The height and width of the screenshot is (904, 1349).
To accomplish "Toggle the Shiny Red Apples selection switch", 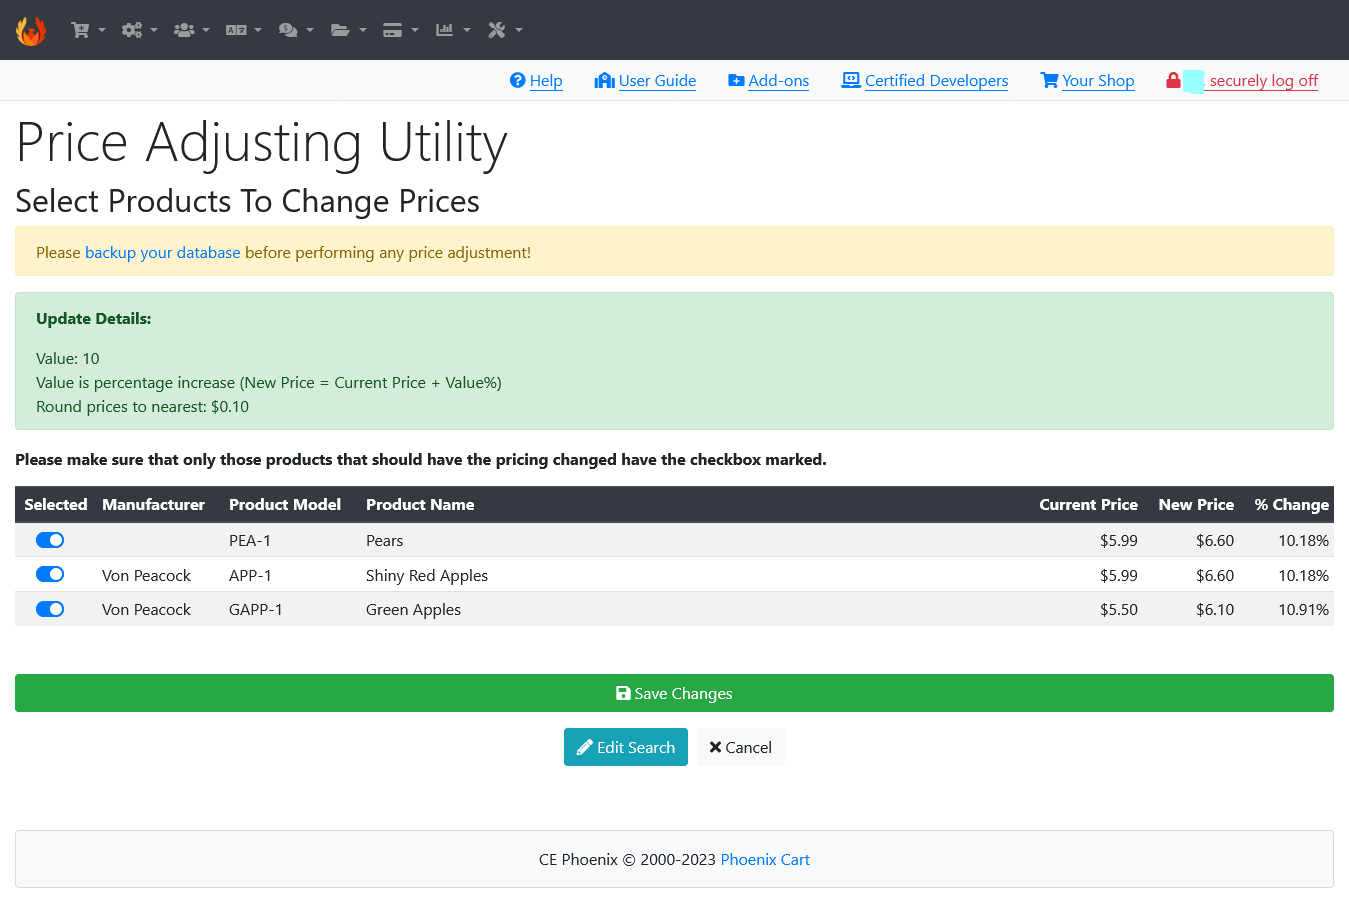I will (x=50, y=575).
